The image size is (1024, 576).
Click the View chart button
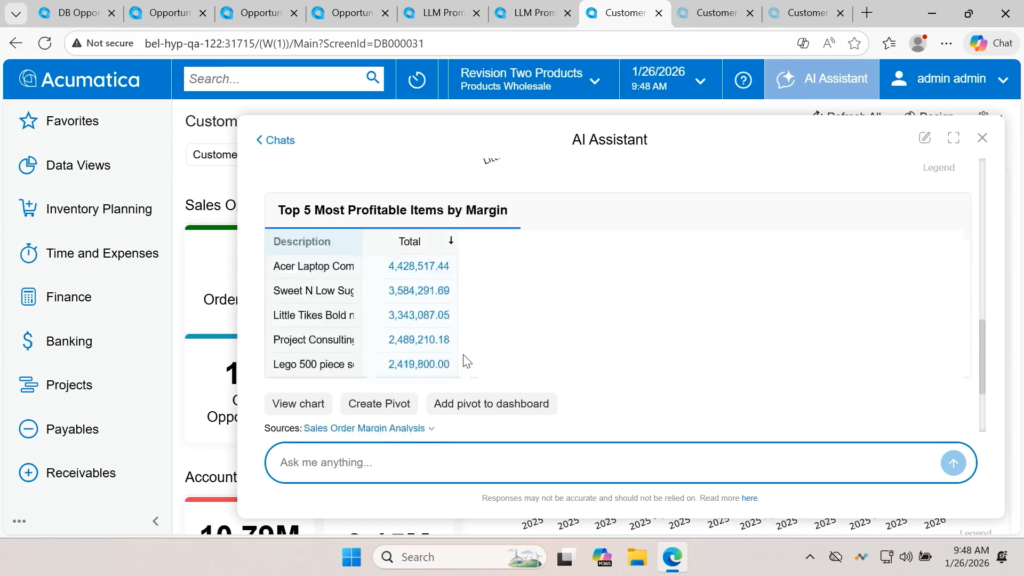(298, 403)
